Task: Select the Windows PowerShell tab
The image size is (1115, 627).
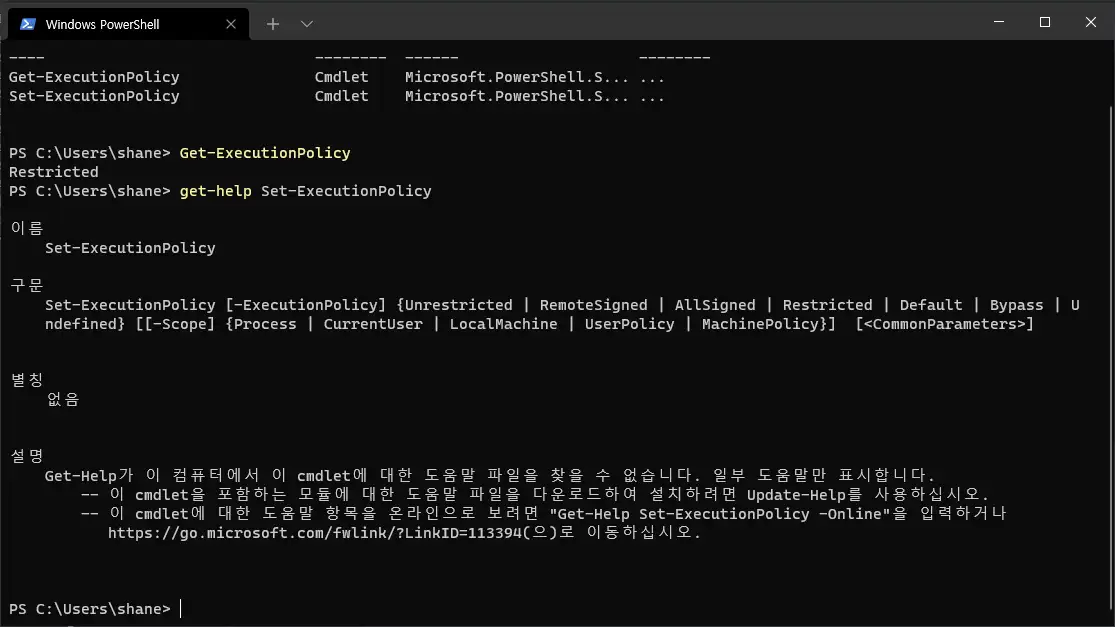Action: click(x=129, y=24)
